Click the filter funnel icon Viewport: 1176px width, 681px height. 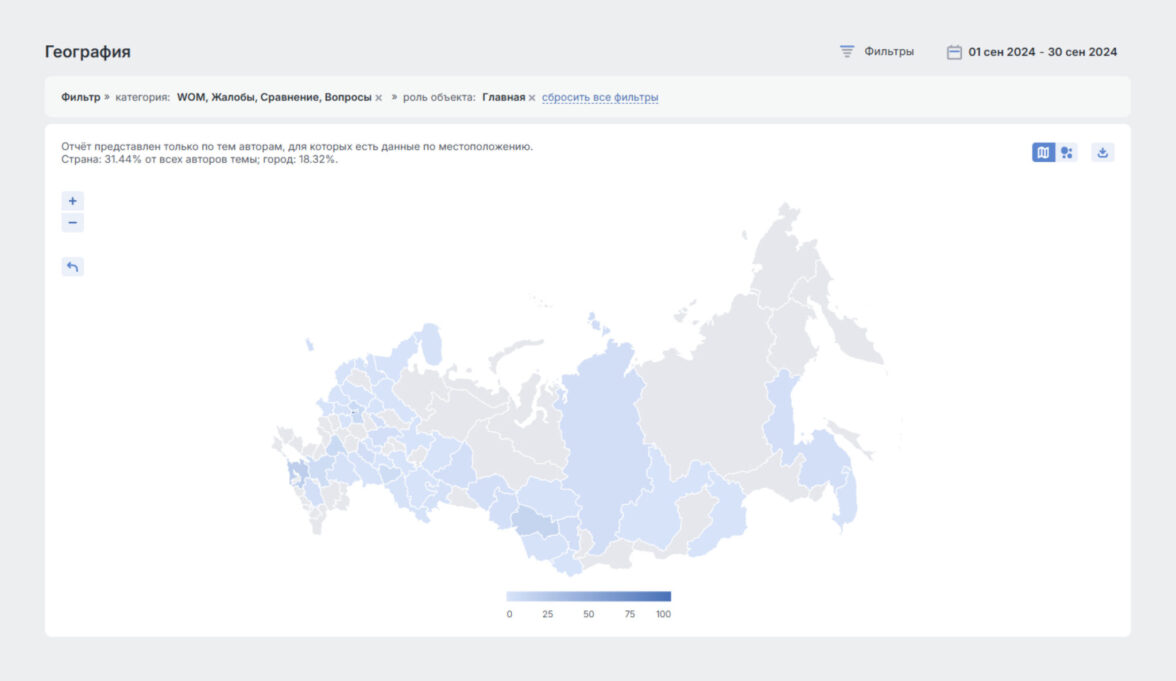click(x=847, y=52)
